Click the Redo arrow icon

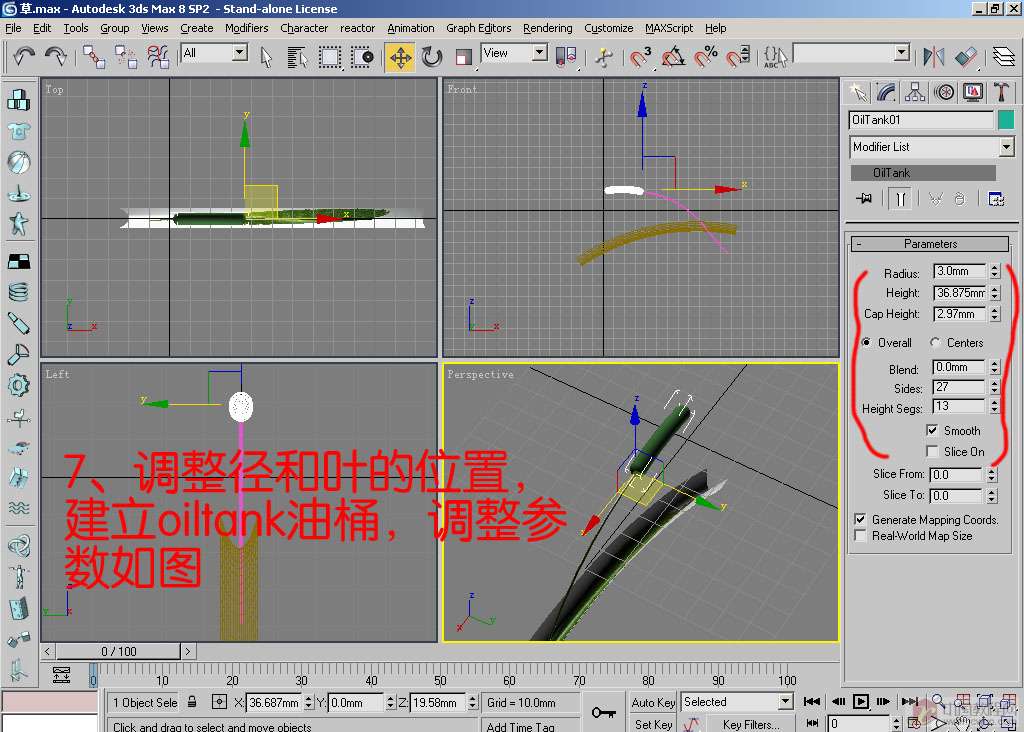[x=56, y=57]
